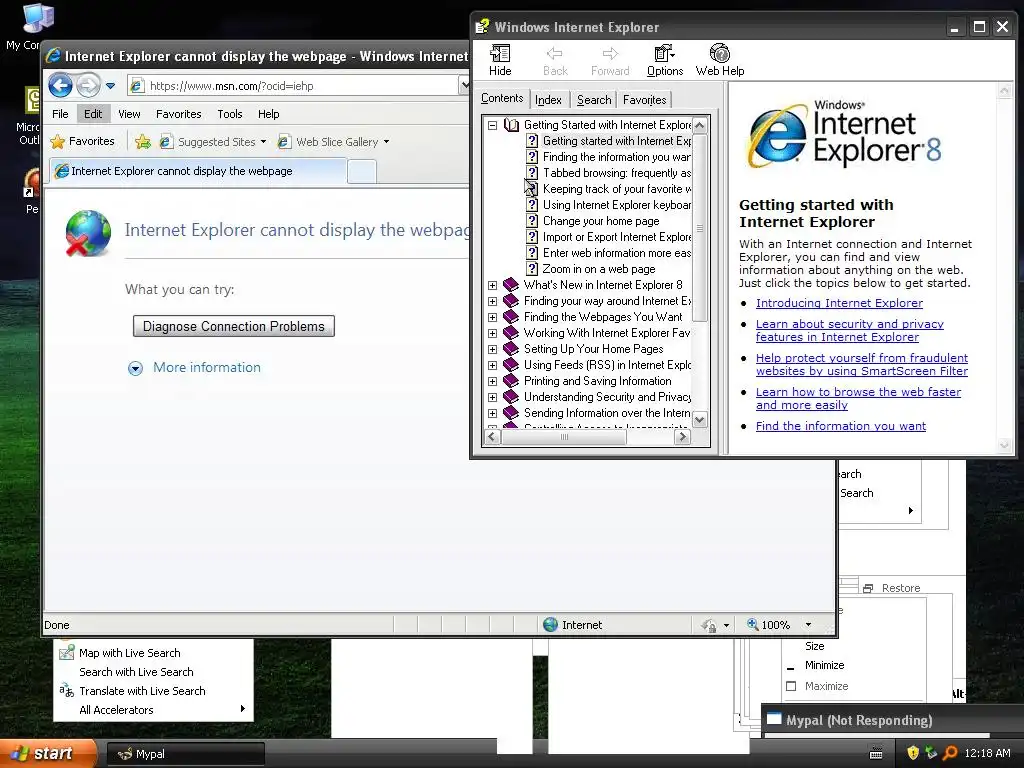Open the Zoom in on a web page topic
The image size is (1024, 768).
[599, 269]
